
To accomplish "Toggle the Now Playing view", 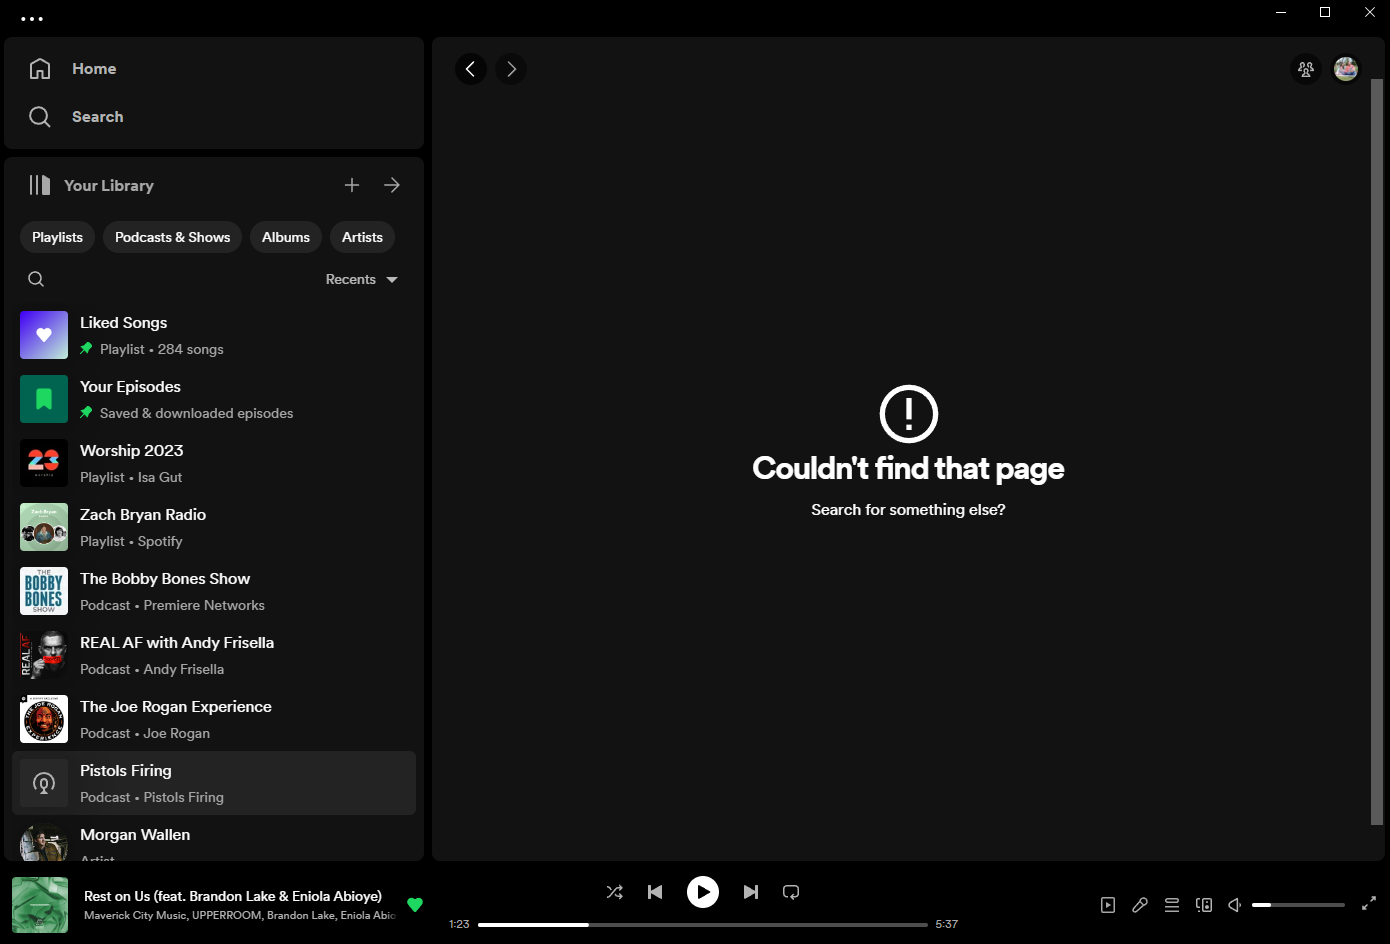I will pos(1108,905).
